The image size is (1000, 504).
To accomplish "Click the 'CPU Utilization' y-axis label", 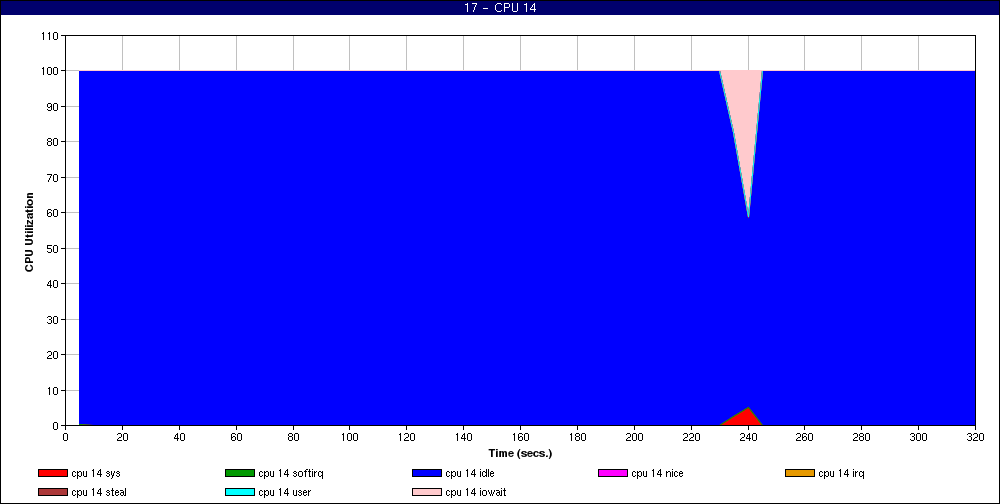I will click(x=29, y=232).
